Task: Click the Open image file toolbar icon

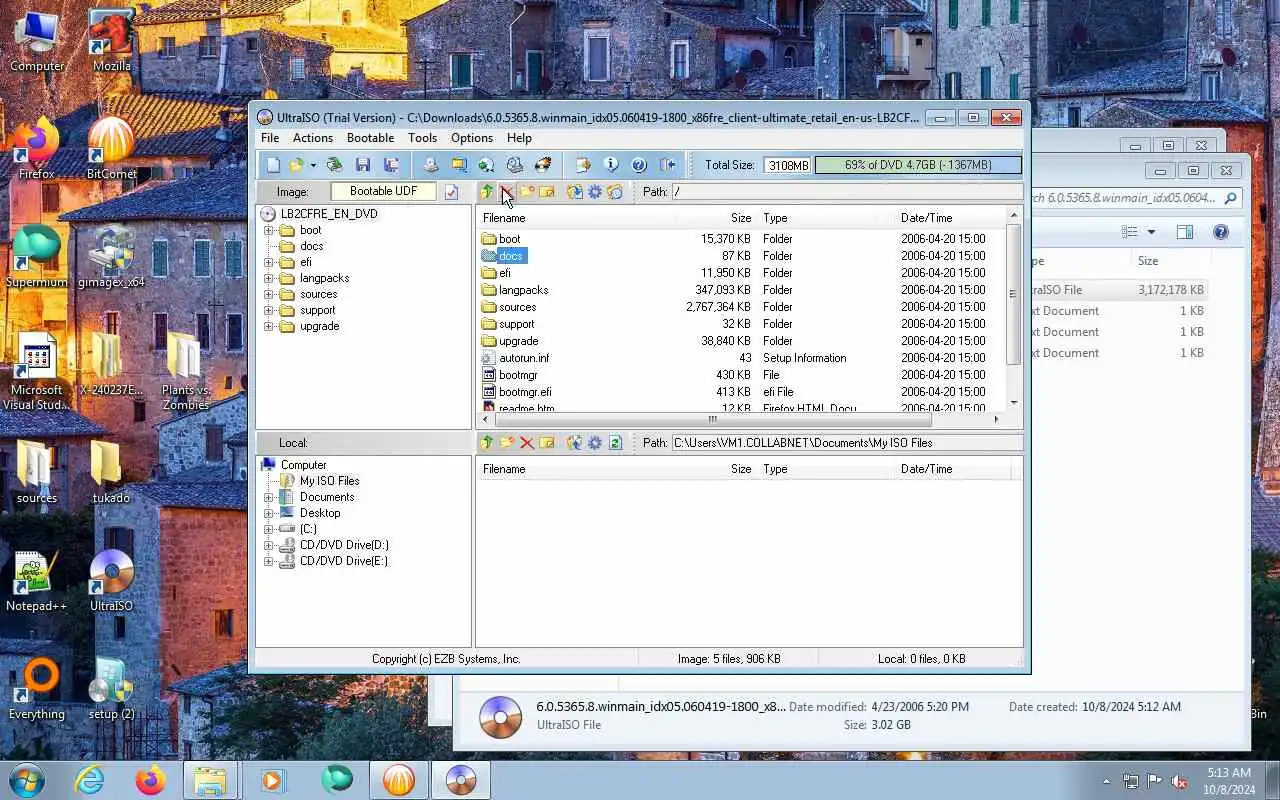Action: [x=296, y=165]
